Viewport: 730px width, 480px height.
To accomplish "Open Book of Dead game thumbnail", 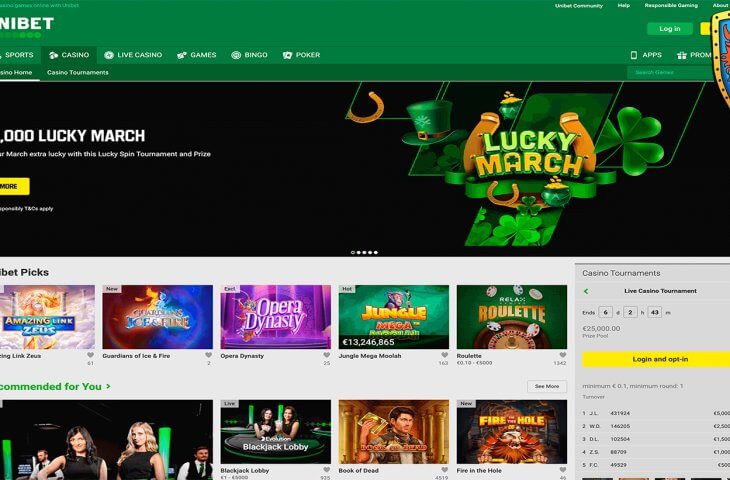I will pos(394,432).
